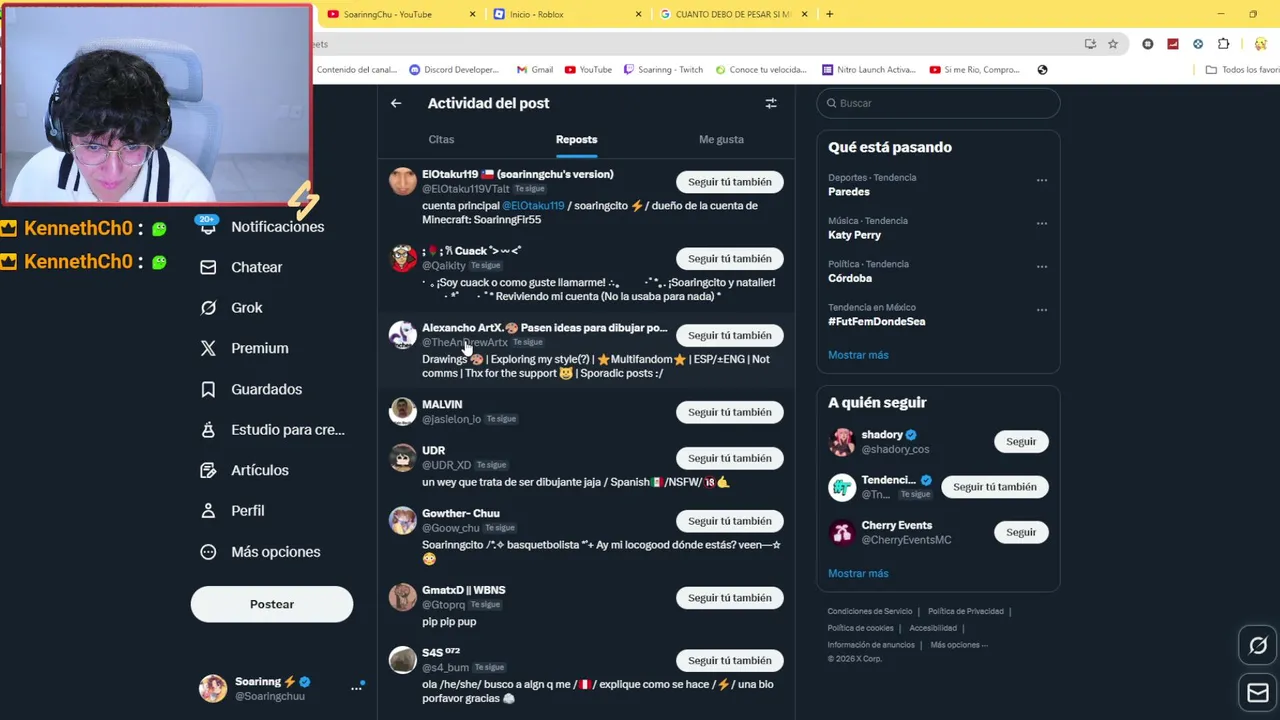Go back using the post activity arrow
This screenshot has width=1280, height=720.
pos(396,103)
